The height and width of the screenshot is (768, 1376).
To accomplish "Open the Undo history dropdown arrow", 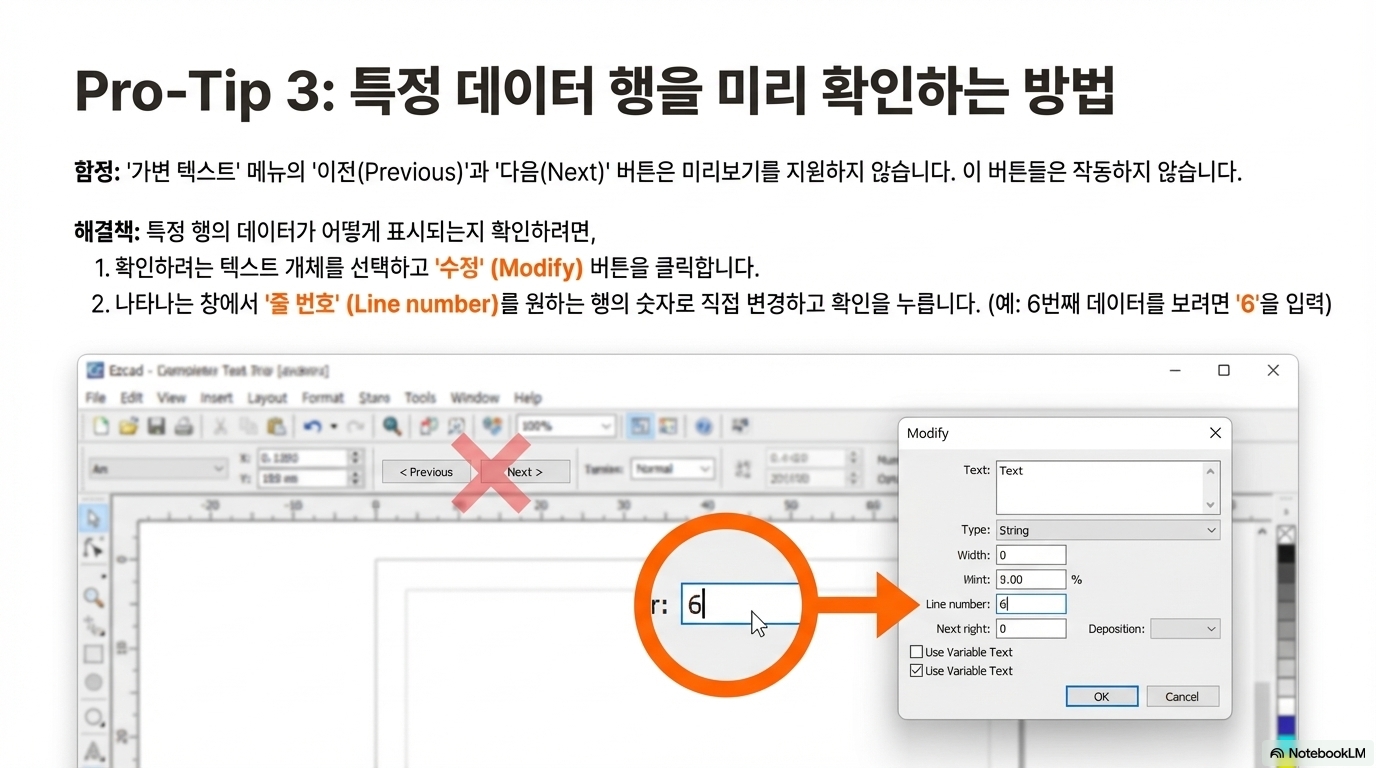I will tap(333, 426).
